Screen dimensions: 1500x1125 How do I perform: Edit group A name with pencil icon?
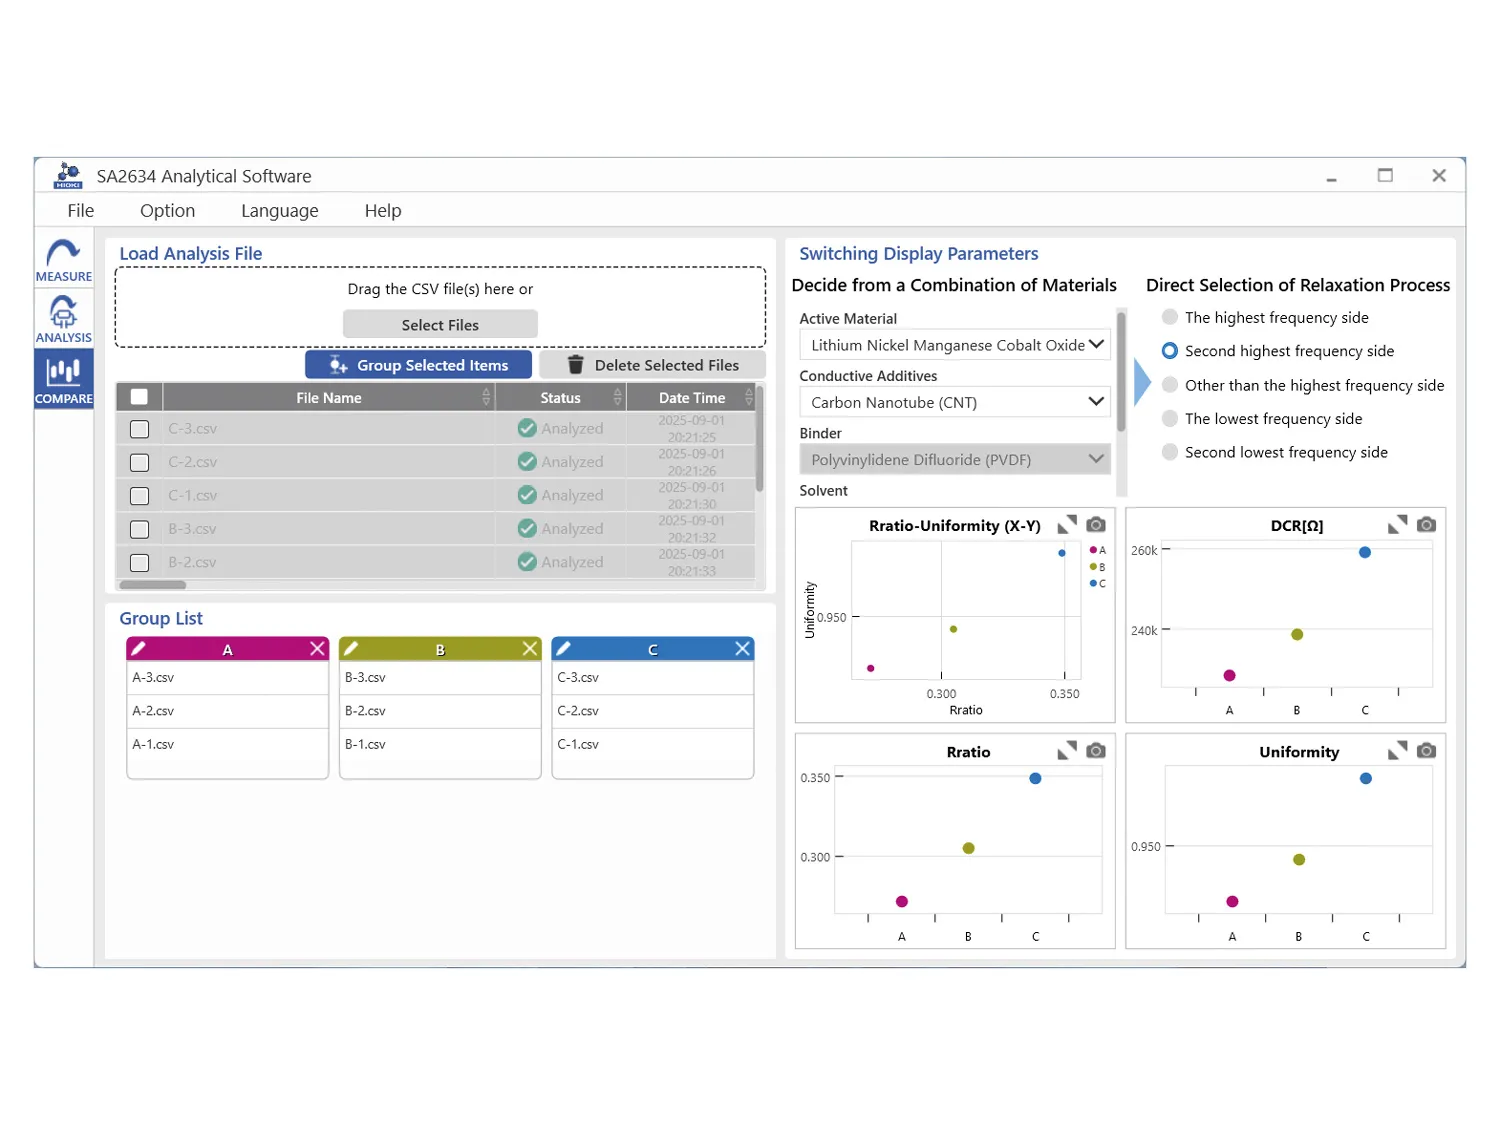coord(139,649)
